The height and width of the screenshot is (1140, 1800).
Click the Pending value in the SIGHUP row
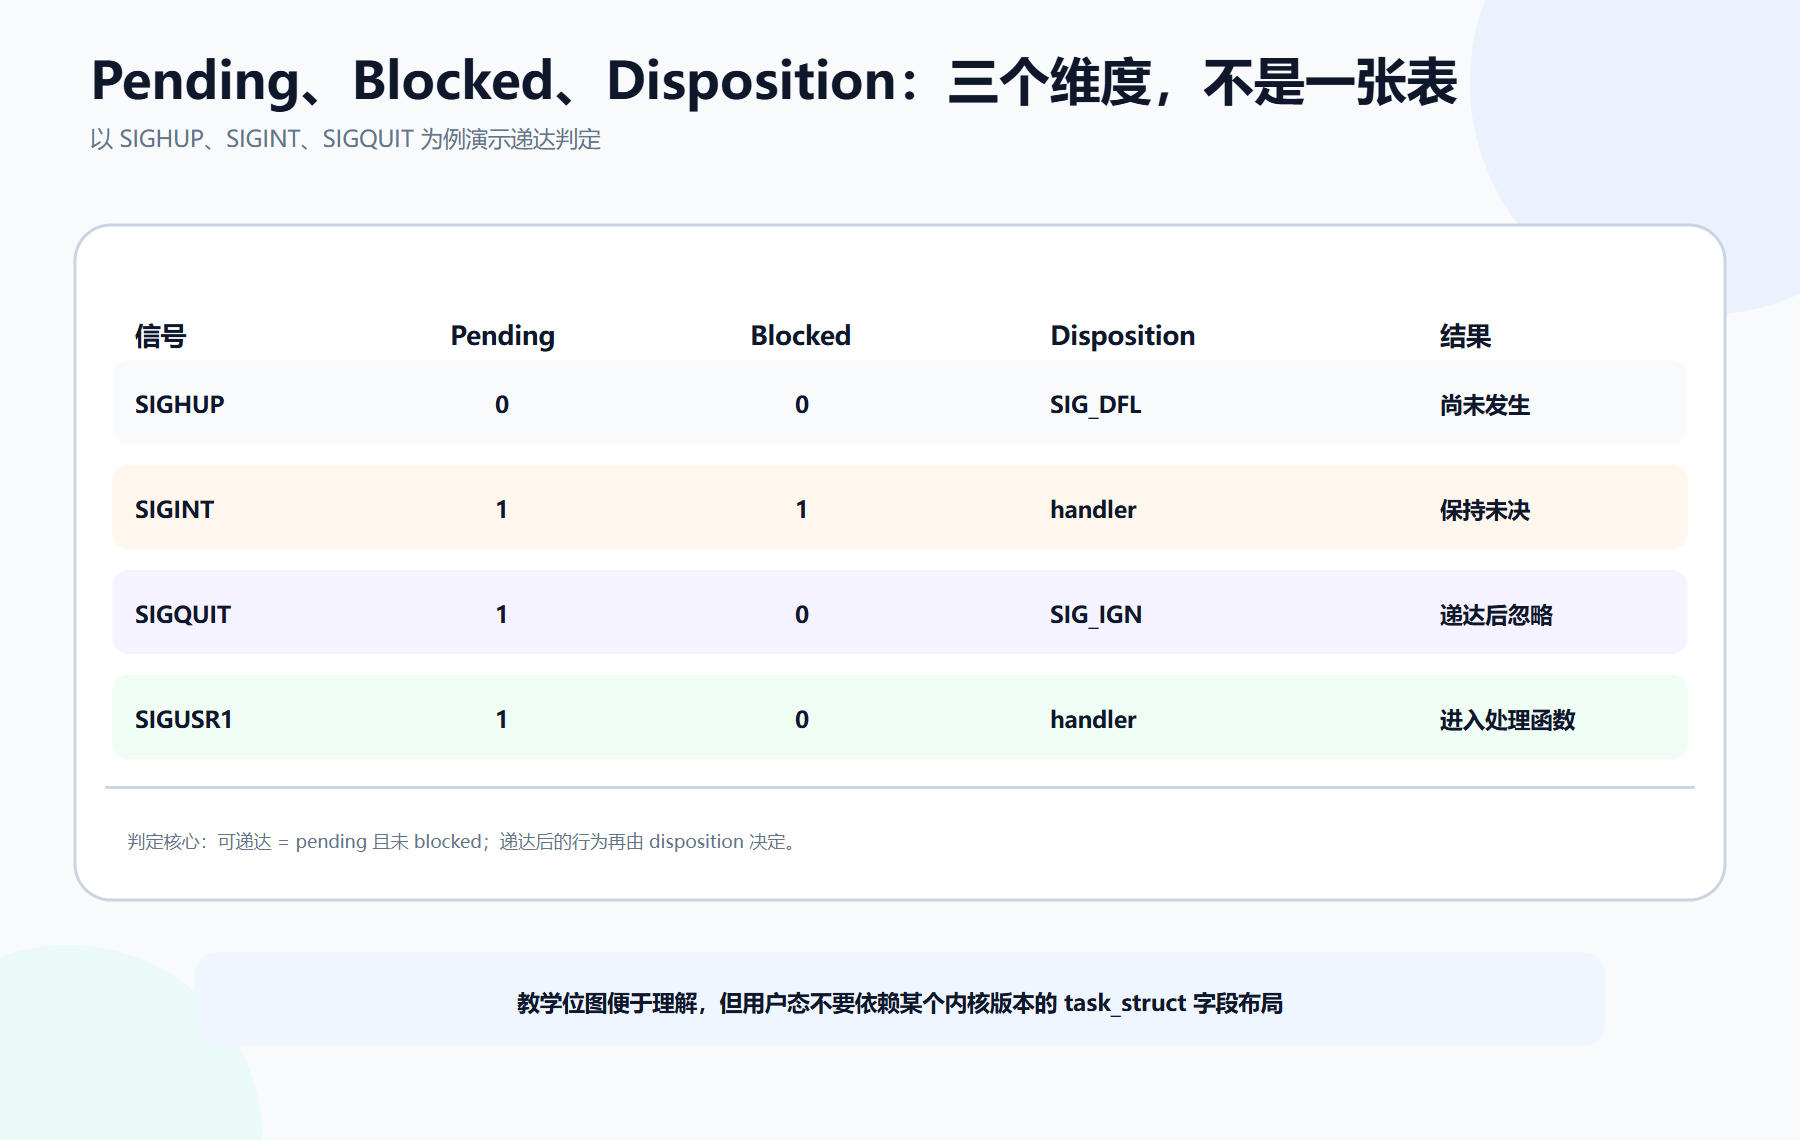(x=502, y=405)
